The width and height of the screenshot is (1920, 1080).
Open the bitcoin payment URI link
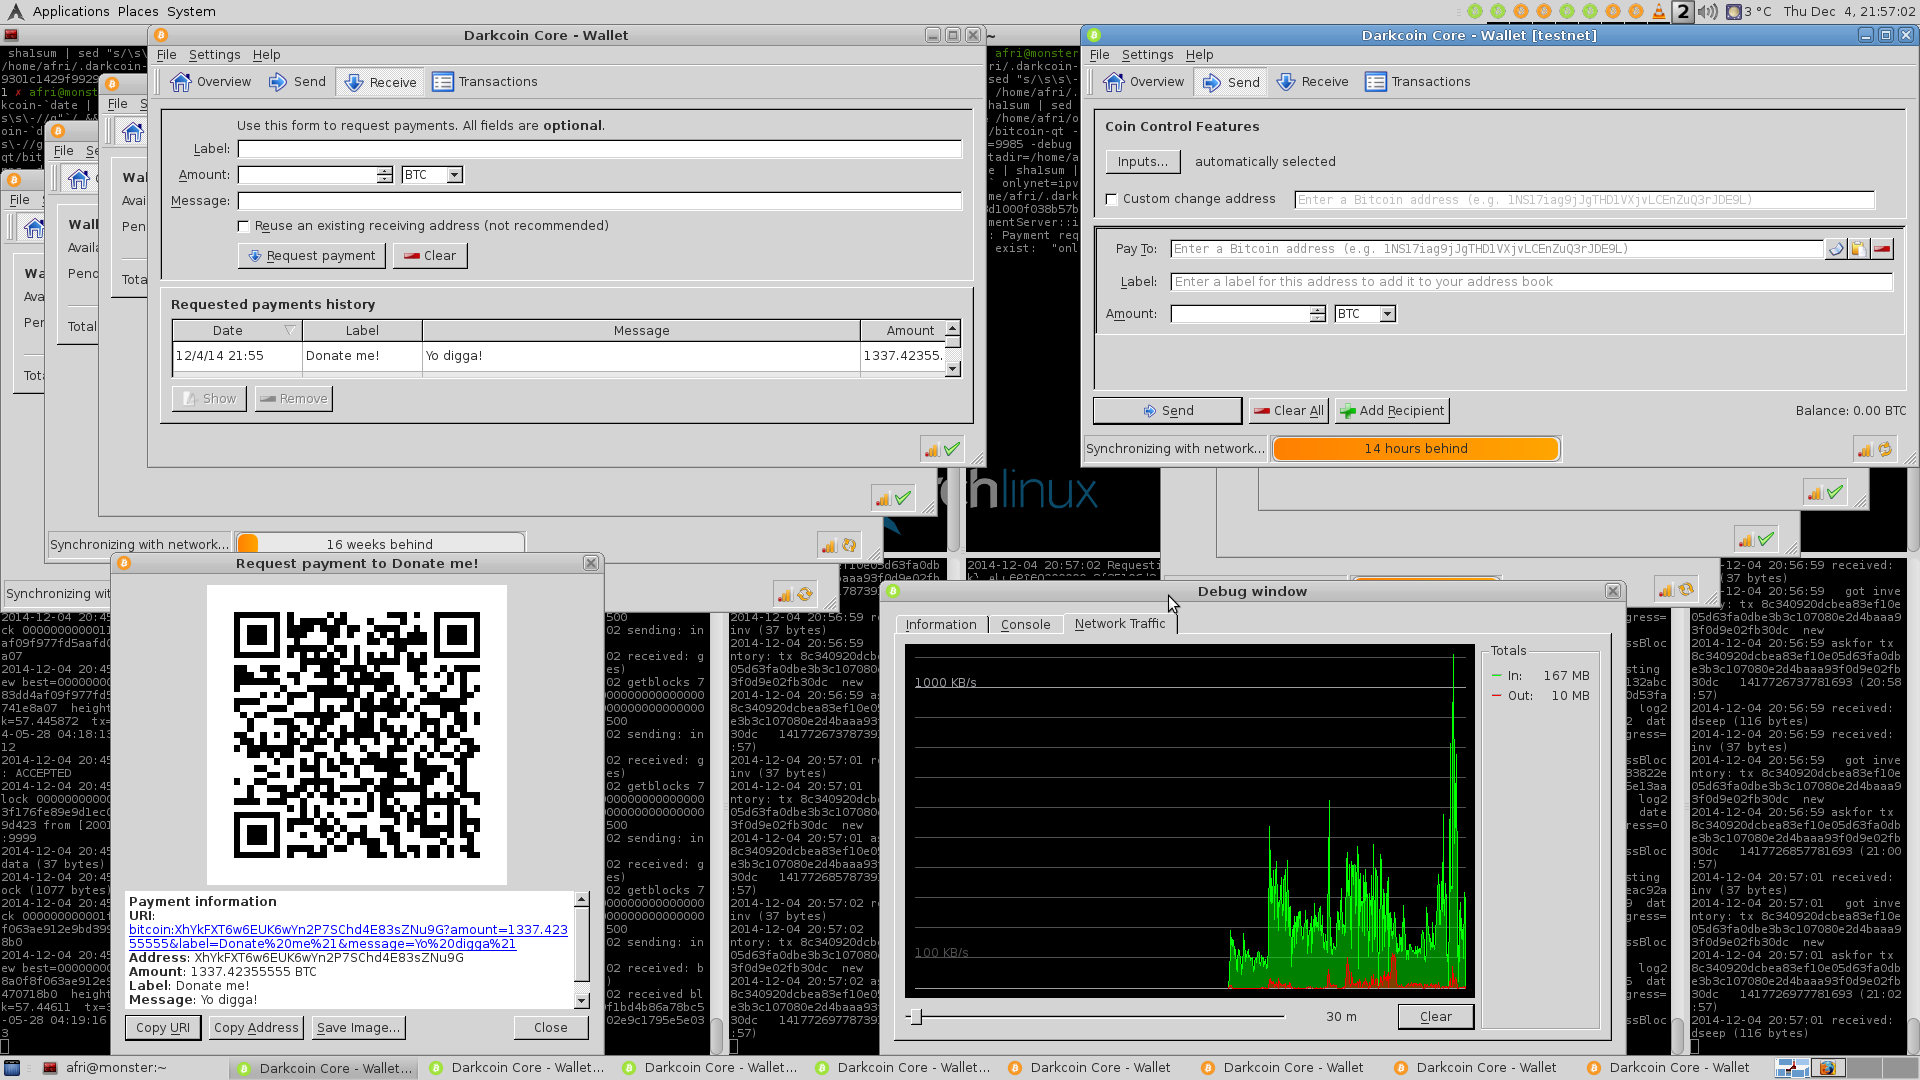348,937
